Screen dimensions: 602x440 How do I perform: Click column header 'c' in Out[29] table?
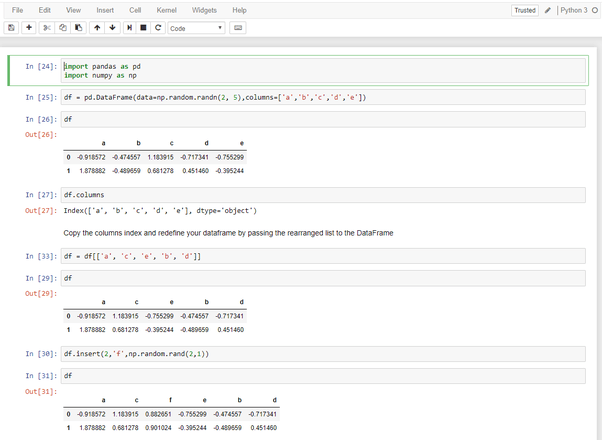pos(136,302)
